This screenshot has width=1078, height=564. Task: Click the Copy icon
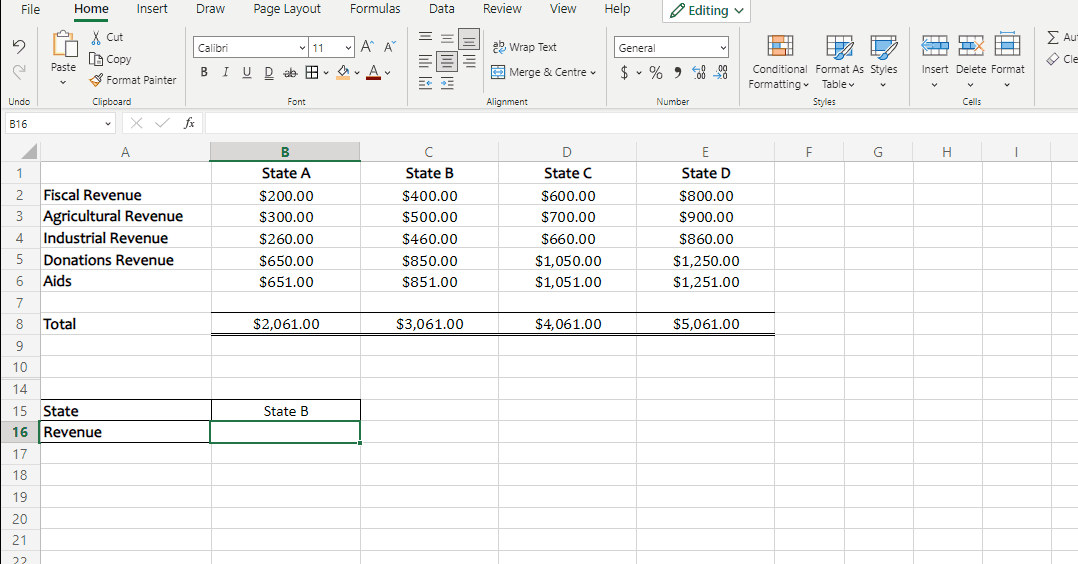click(x=96, y=59)
